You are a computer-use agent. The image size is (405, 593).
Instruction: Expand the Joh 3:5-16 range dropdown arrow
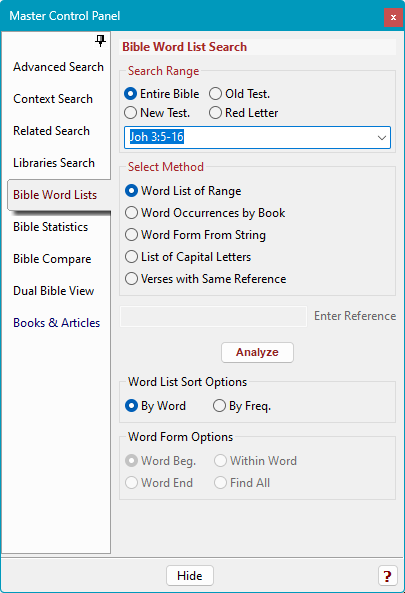(382, 138)
